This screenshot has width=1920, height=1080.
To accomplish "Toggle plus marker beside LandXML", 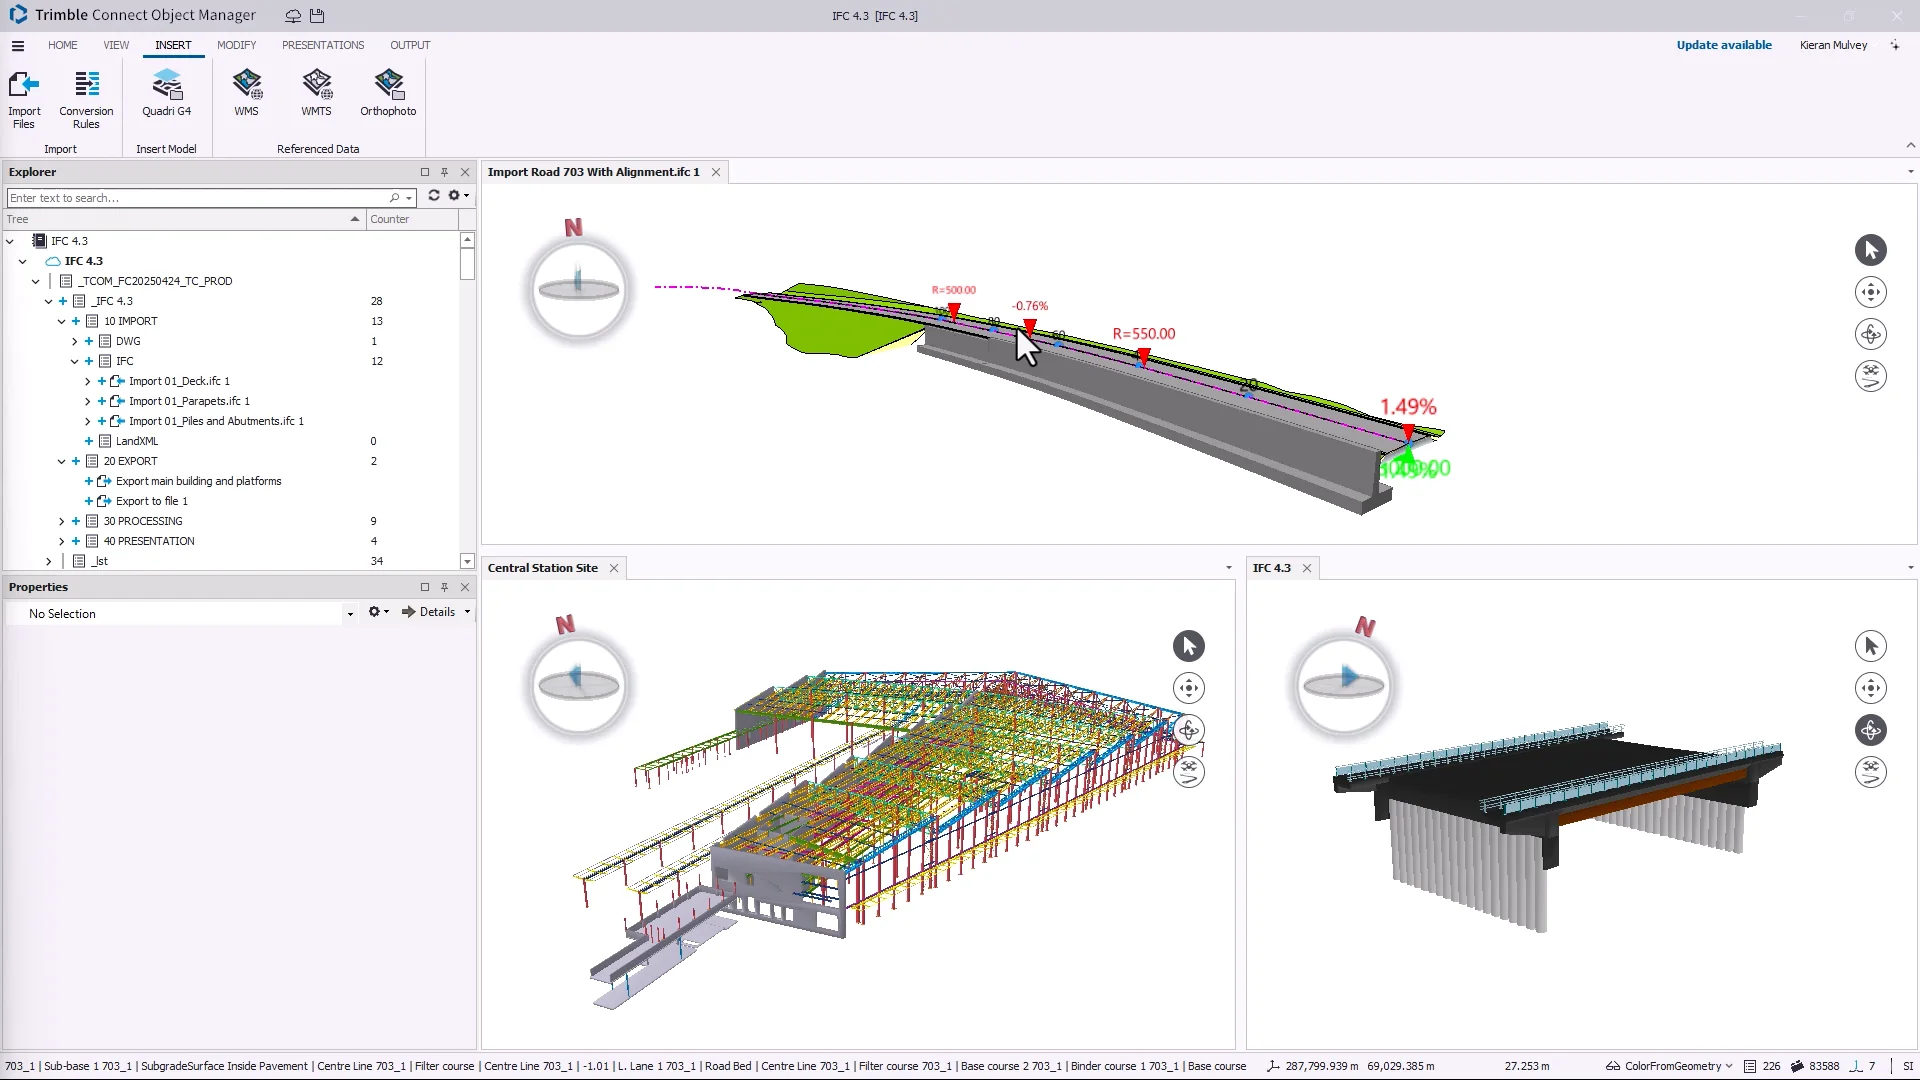I will (x=89, y=441).
